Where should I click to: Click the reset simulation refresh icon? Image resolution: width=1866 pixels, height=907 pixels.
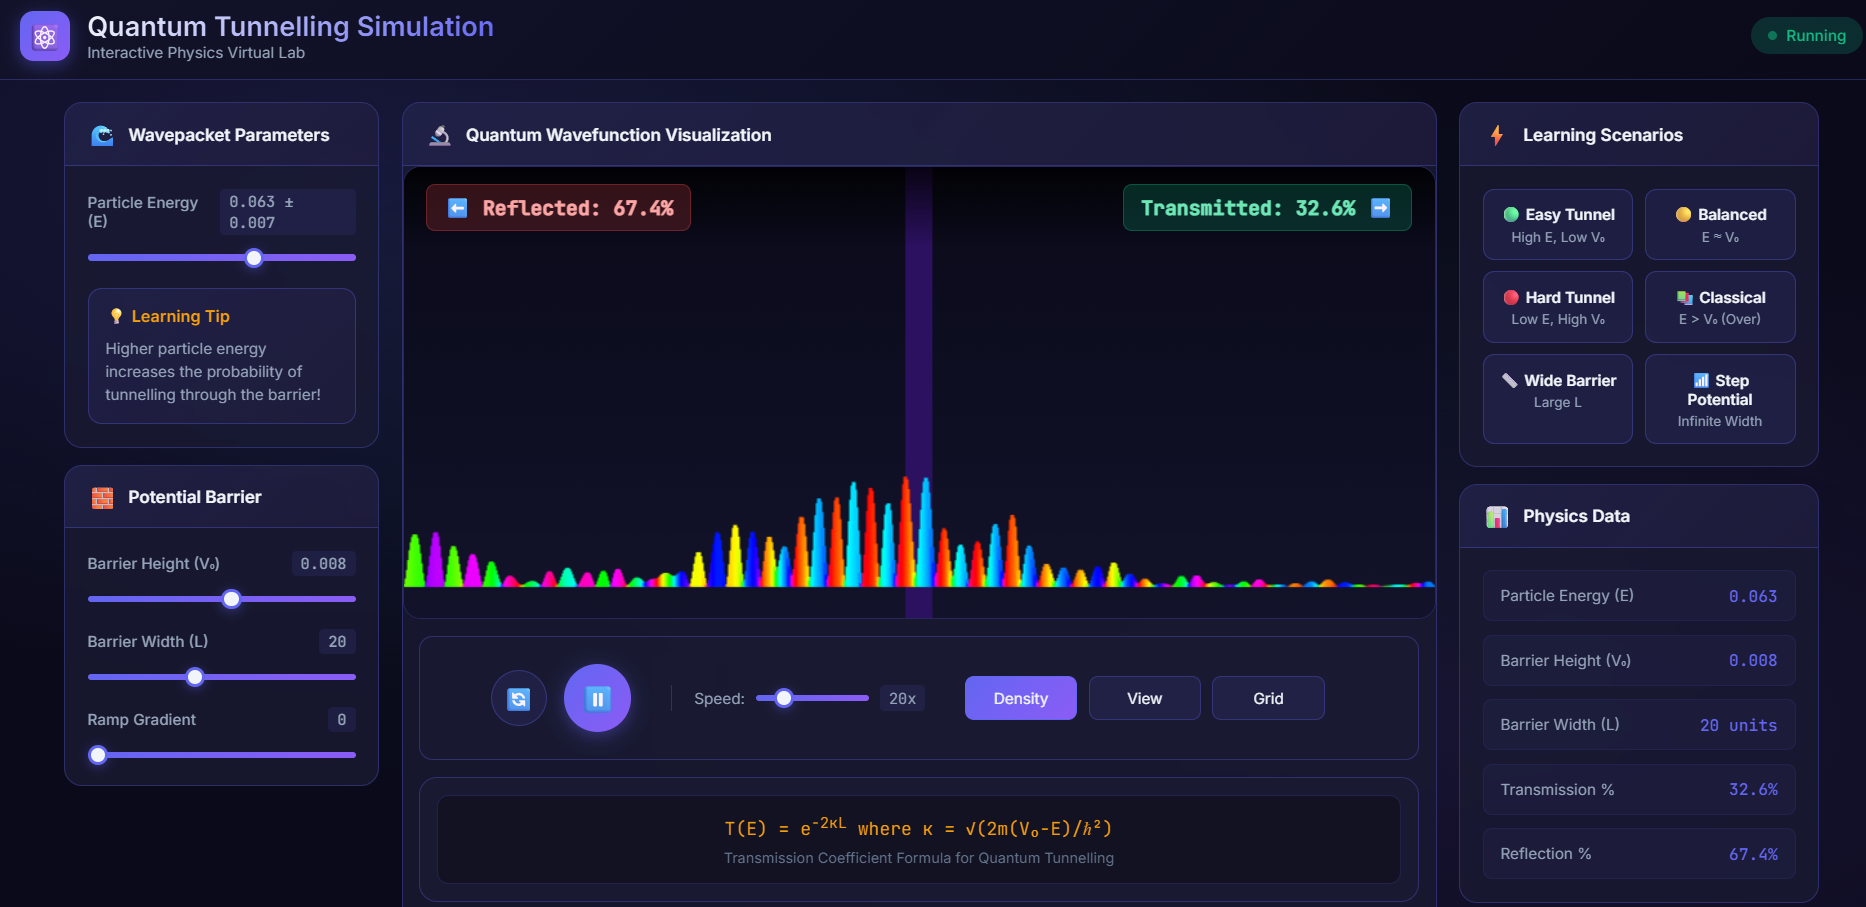coord(518,699)
